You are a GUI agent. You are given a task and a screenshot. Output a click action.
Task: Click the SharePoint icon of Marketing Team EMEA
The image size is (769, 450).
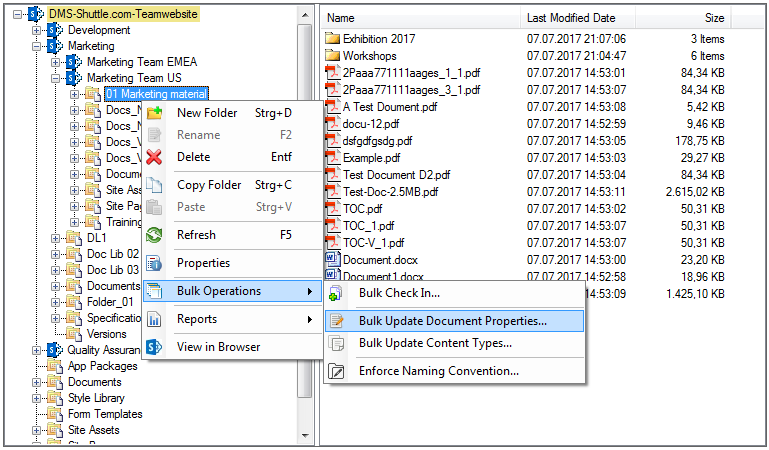[x=74, y=62]
